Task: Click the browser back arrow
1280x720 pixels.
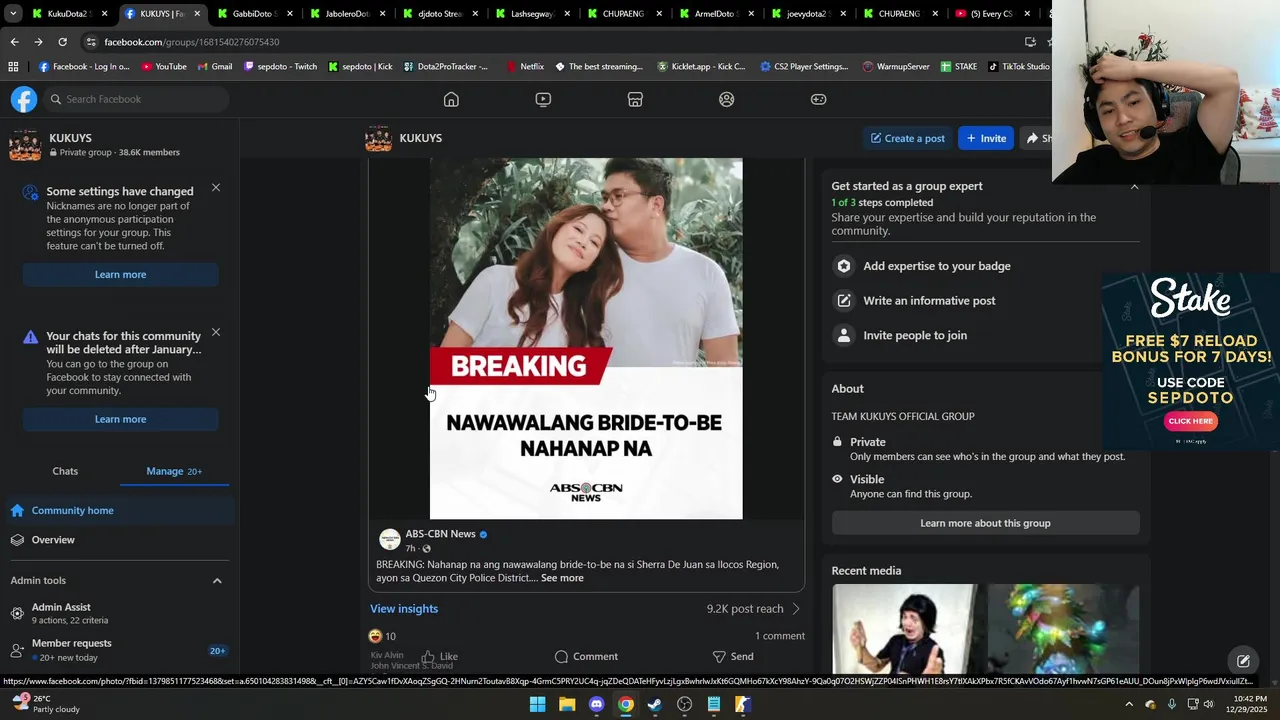Action: click(x=14, y=42)
